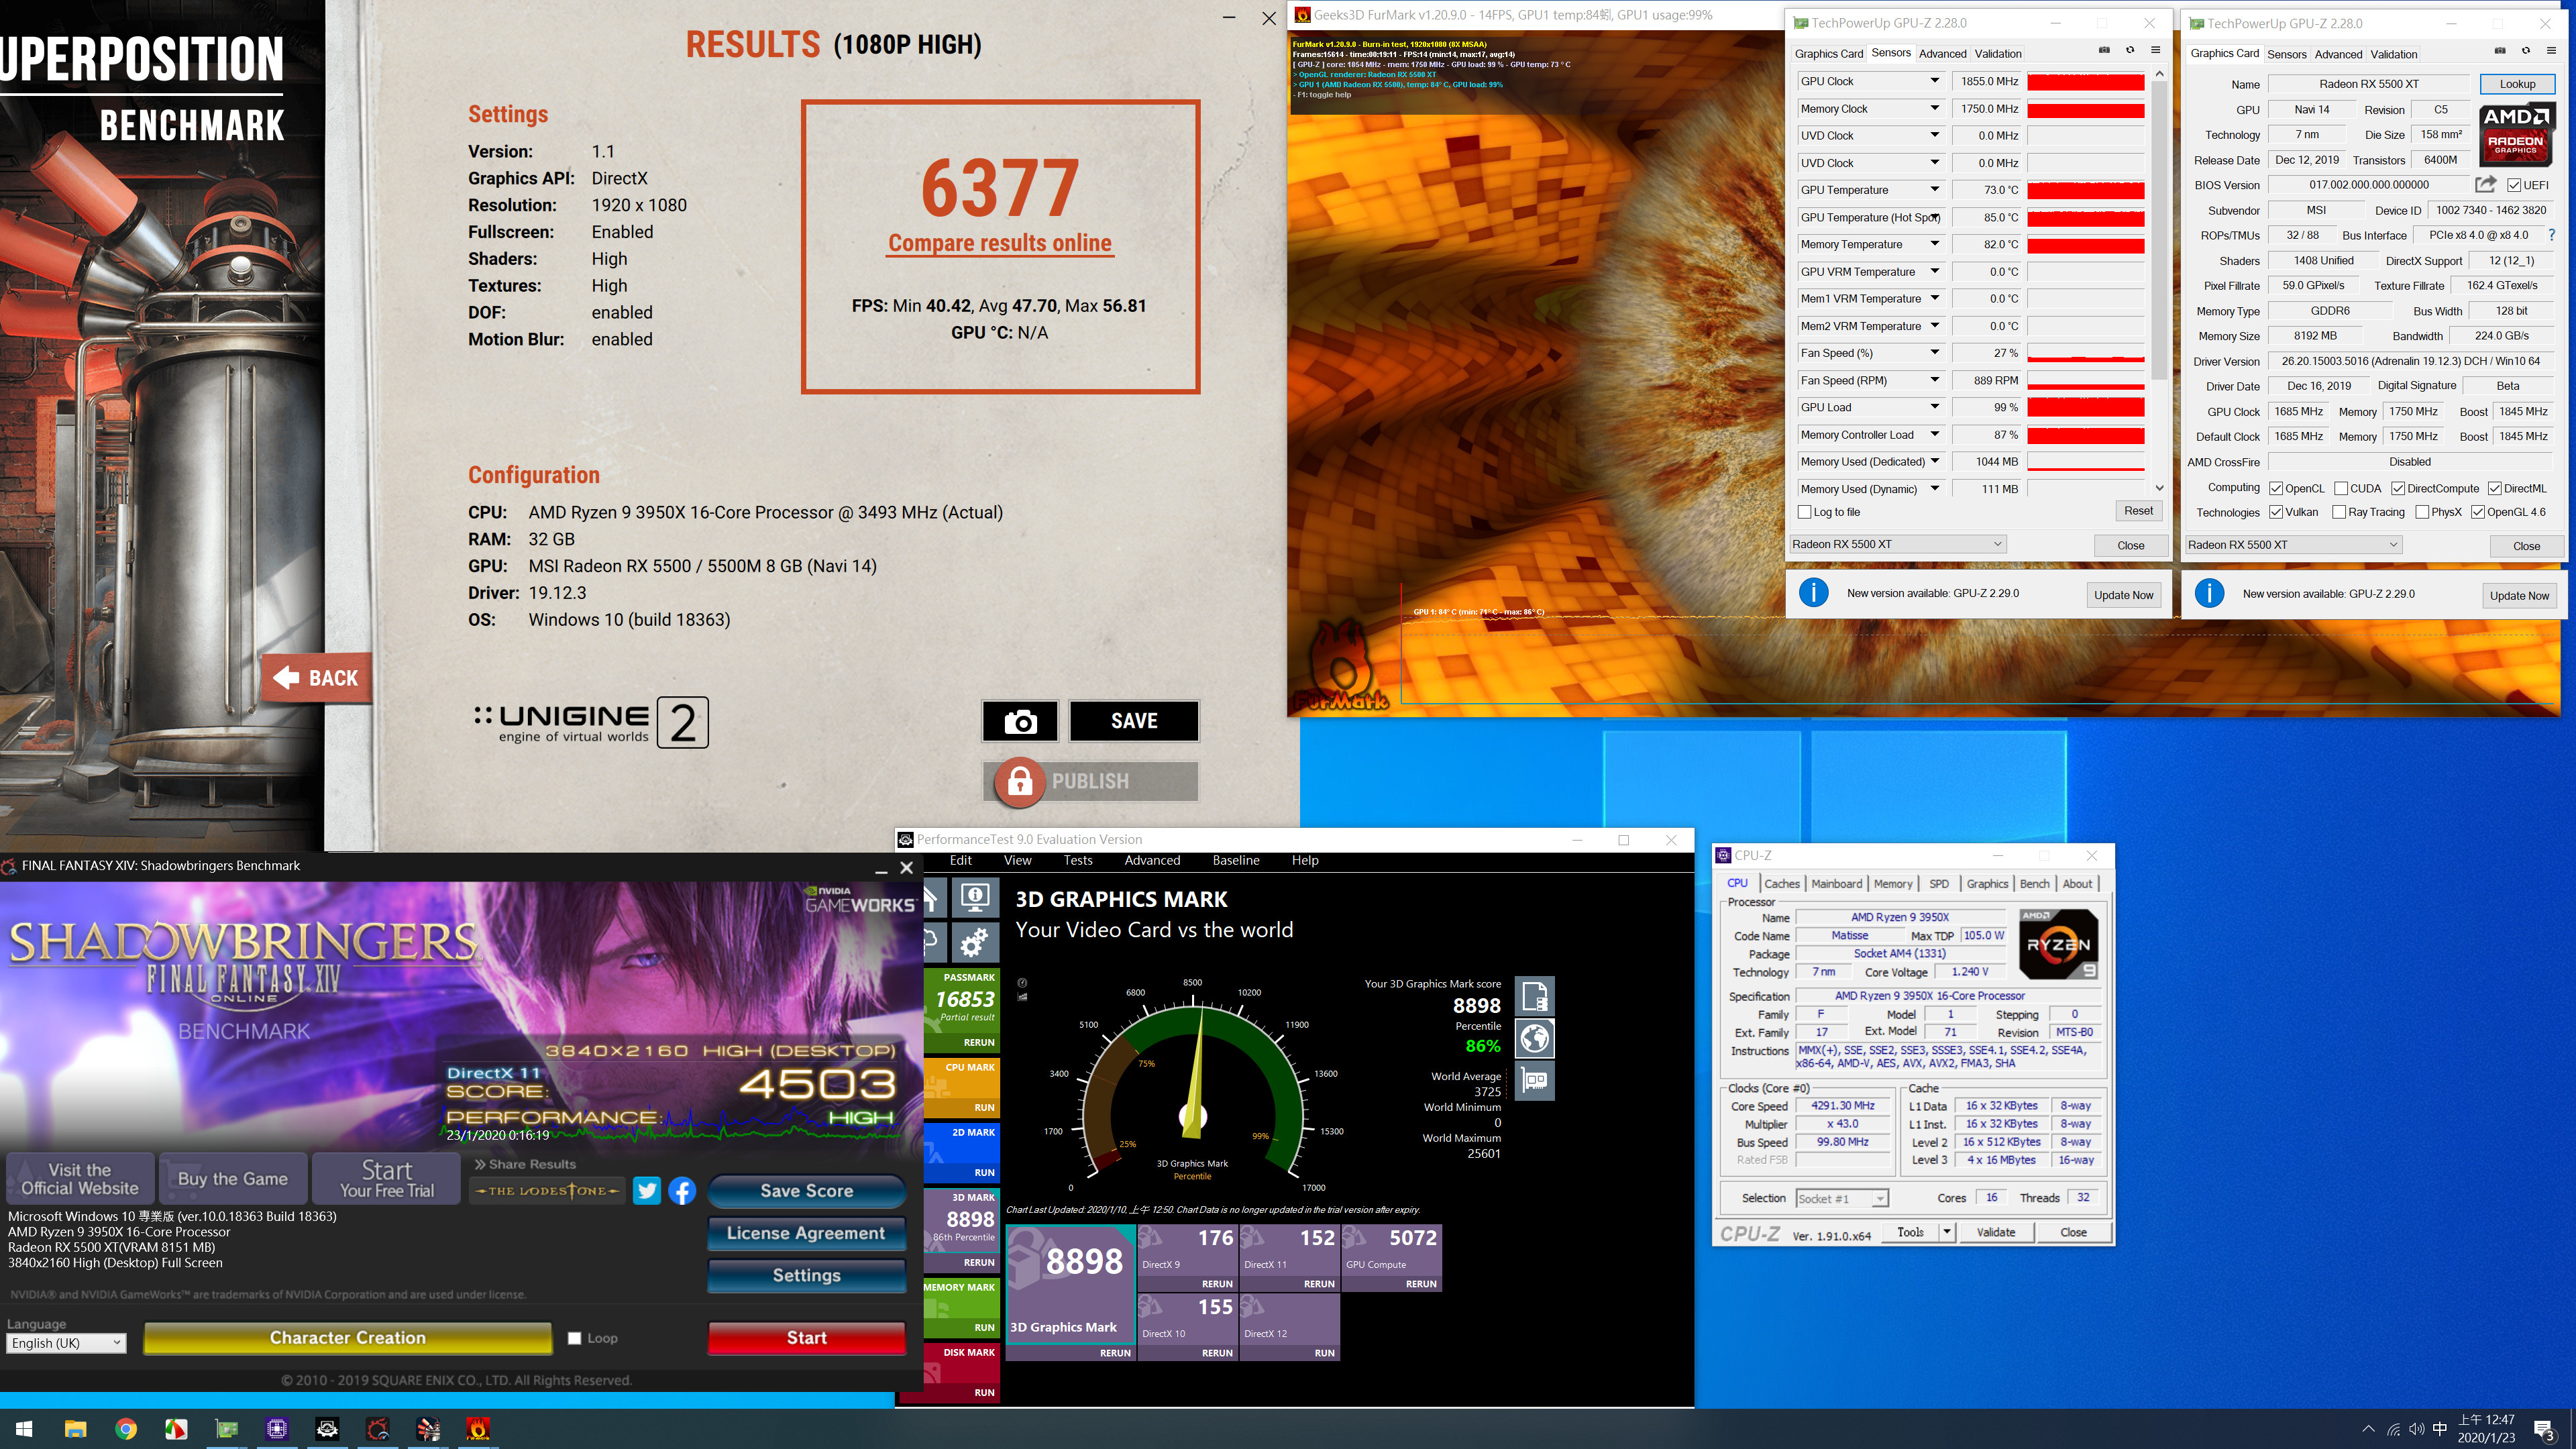Toggle the Loop checkbox in the FFXIV benchmark
This screenshot has height=1449, width=2576.
coord(574,1338)
